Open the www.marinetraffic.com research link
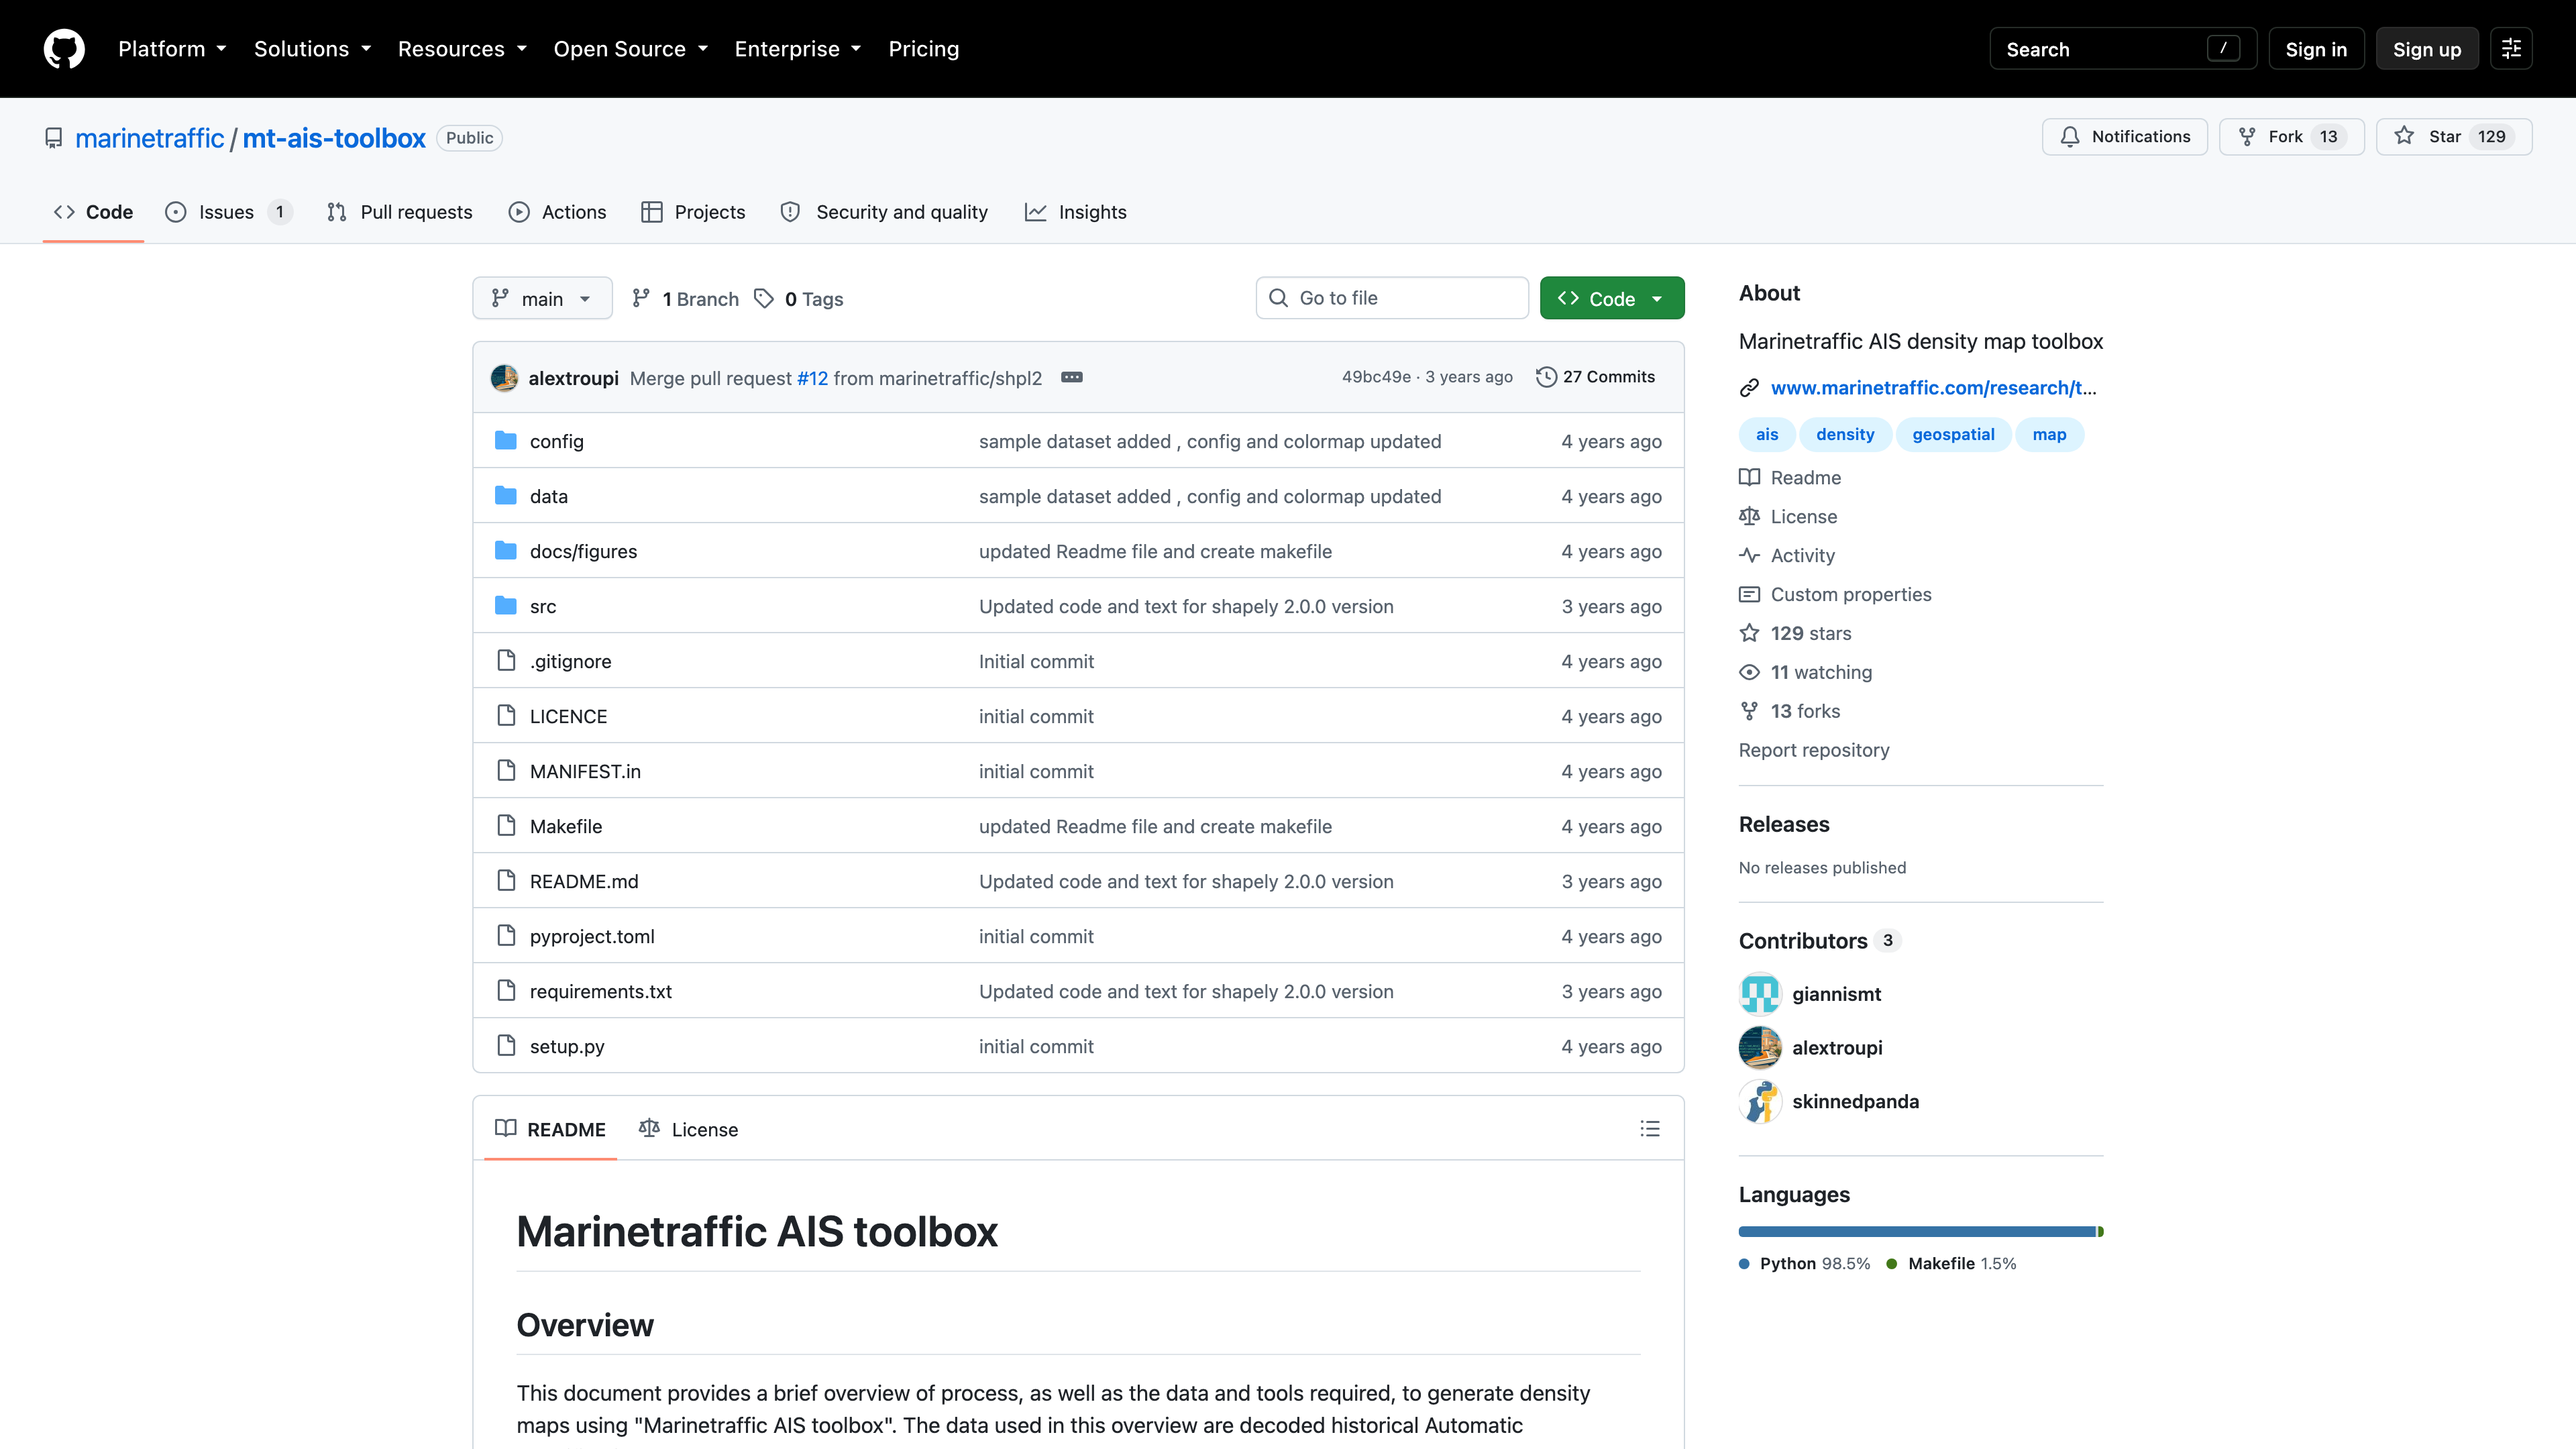The width and height of the screenshot is (2576, 1449). click(x=1933, y=388)
